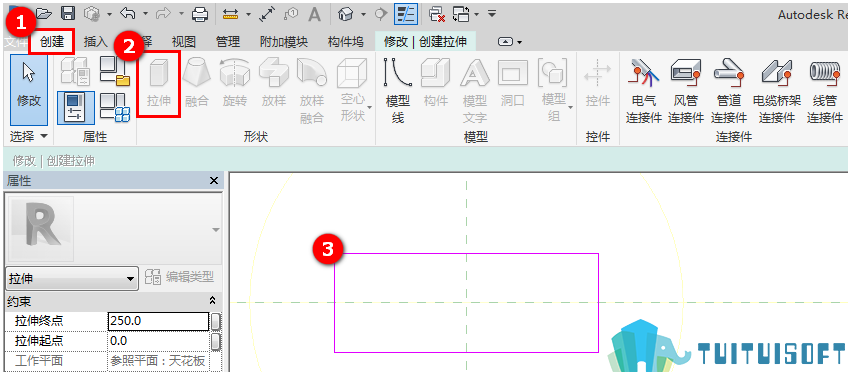The image size is (852, 375).
Task: Click the Revit type preview thumbnail
Action: (x=42, y=229)
